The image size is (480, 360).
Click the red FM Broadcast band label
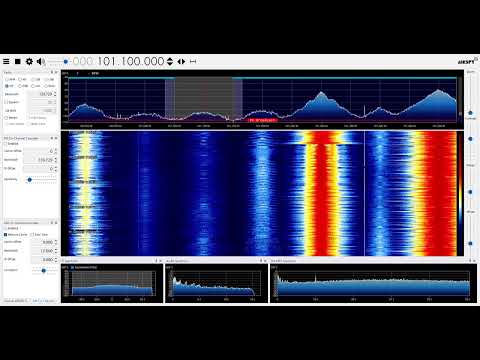click(263, 120)
